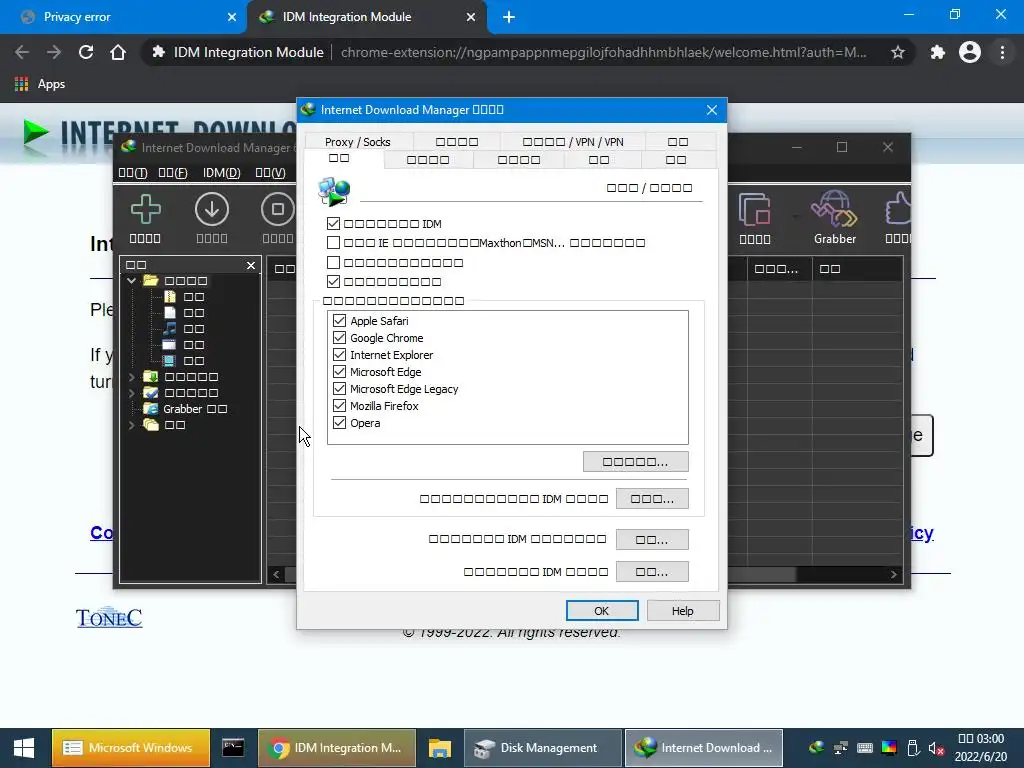This screenshot has height=768, width=1024.
Task: Select the zip archive category icon in IDM tree
Action: pos(170,296)
